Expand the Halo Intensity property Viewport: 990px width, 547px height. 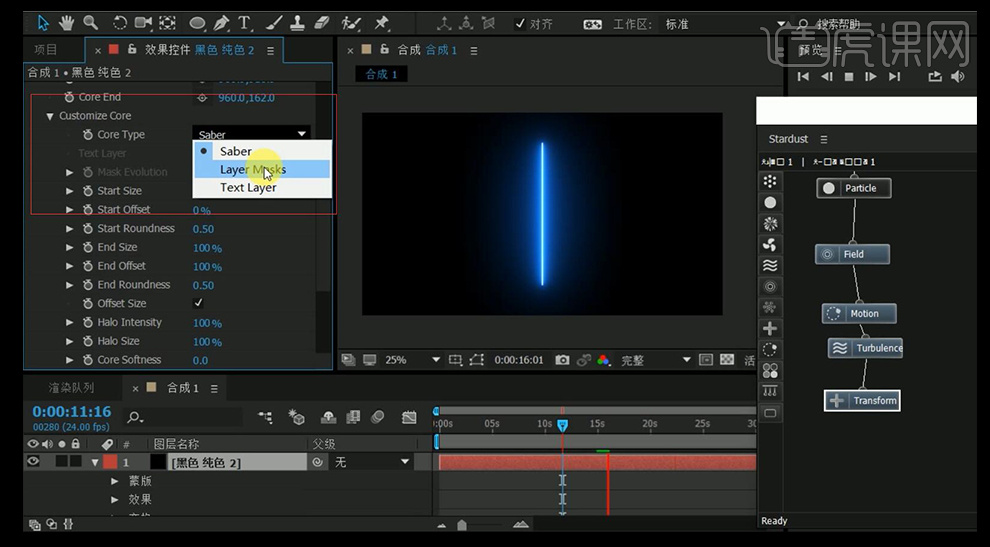point(70,323)
